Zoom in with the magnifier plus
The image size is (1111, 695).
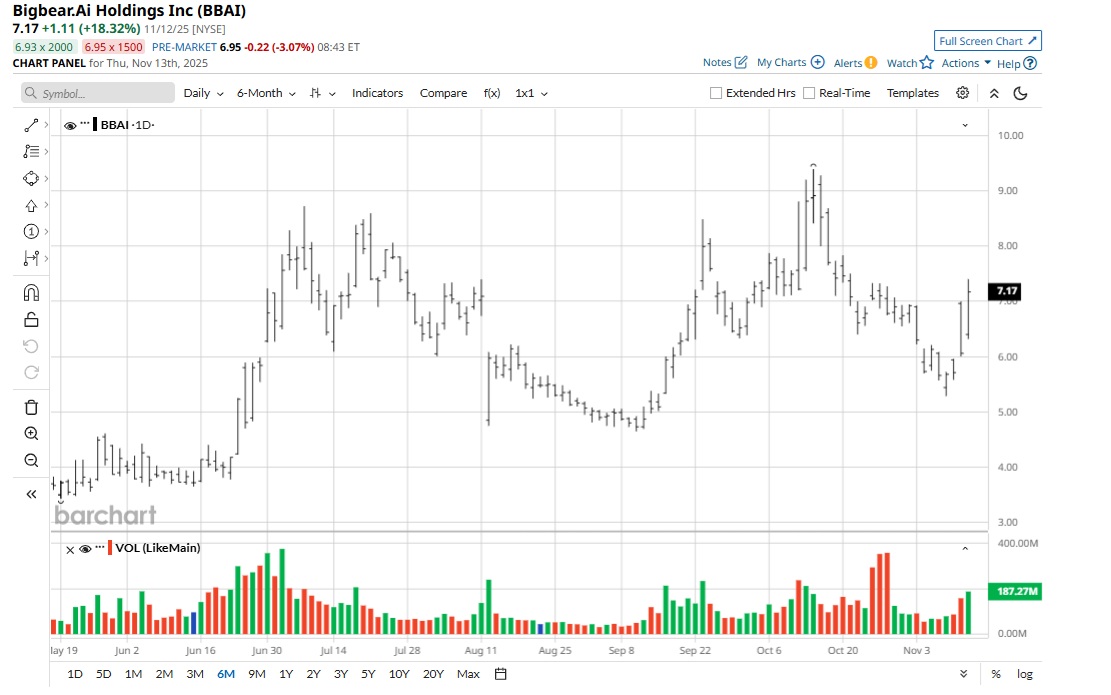30,434
